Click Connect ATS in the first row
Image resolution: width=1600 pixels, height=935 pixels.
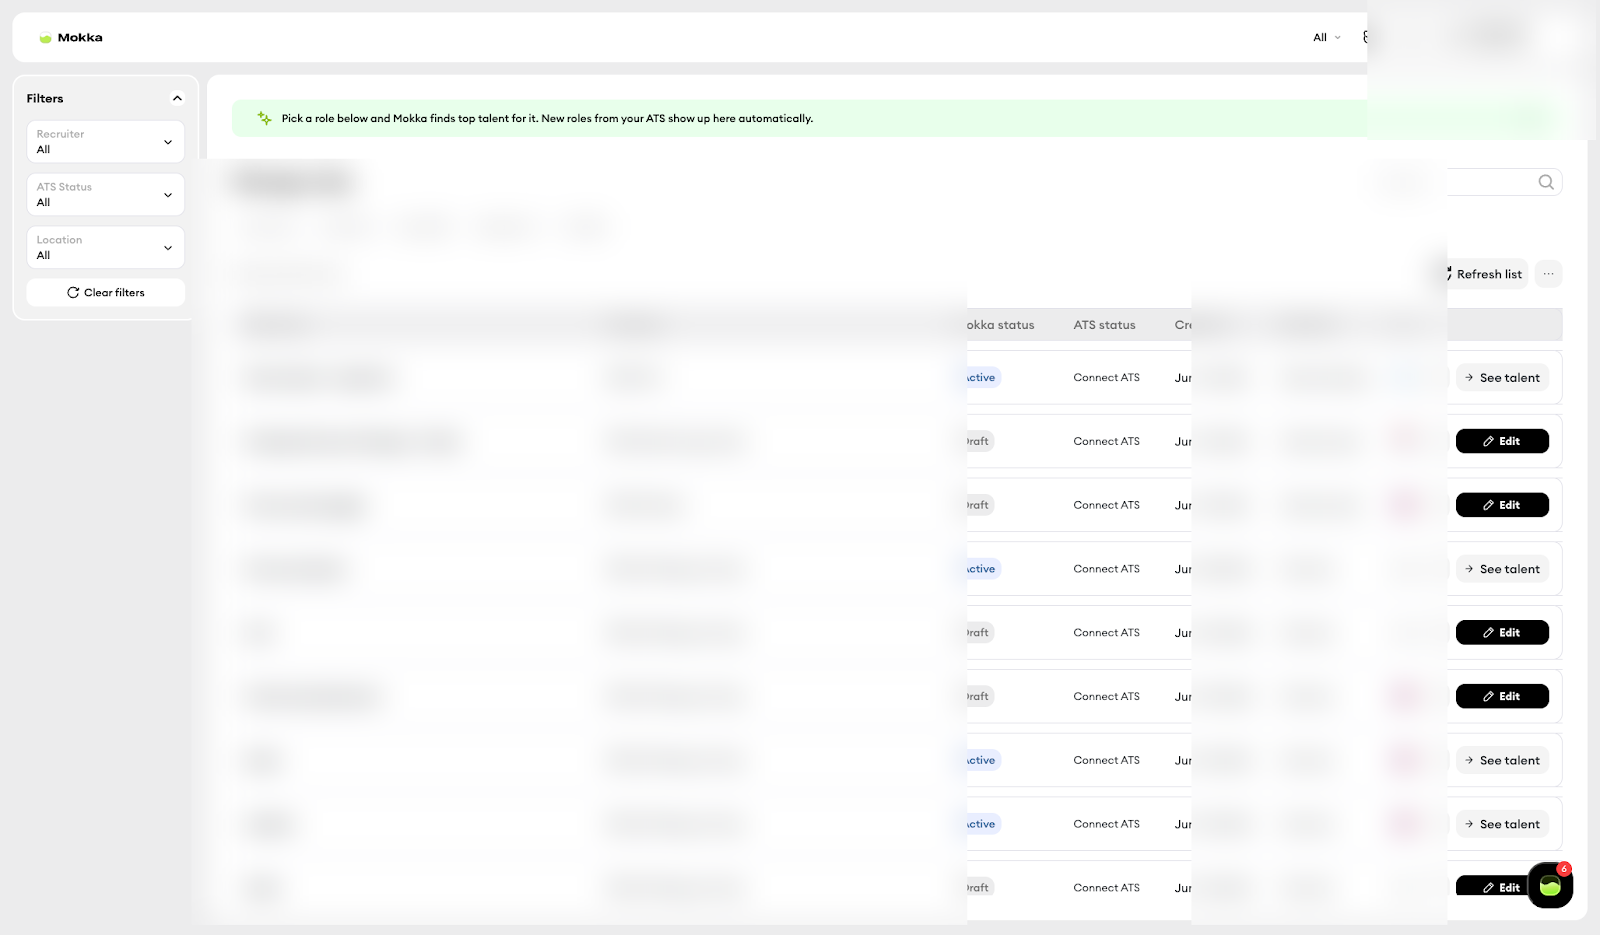point(1106,378)
